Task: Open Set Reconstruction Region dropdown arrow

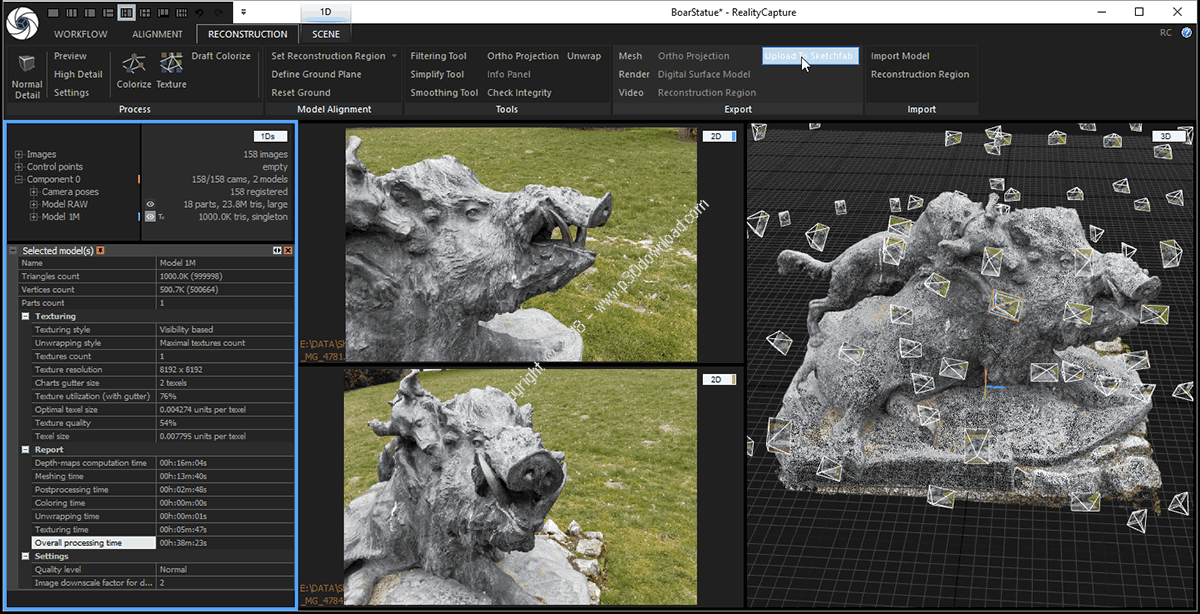Action: (394, 56)
